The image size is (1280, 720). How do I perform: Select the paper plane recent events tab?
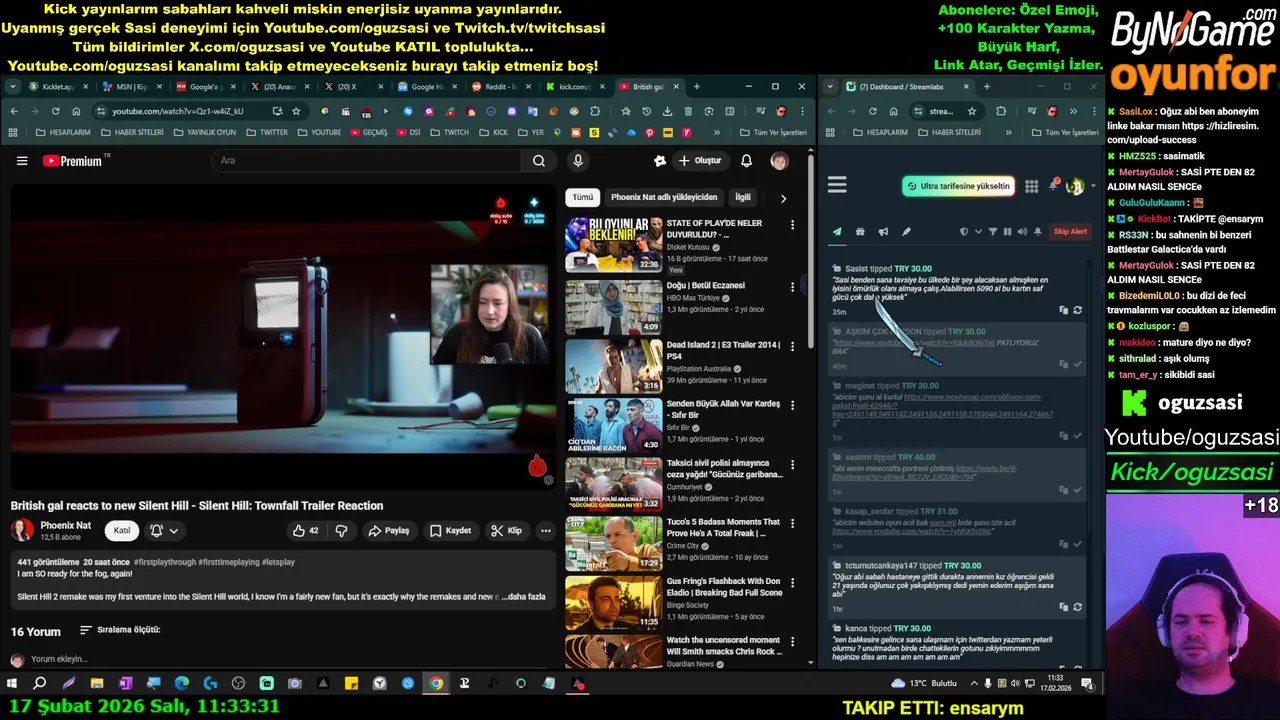tap(837, 232)
